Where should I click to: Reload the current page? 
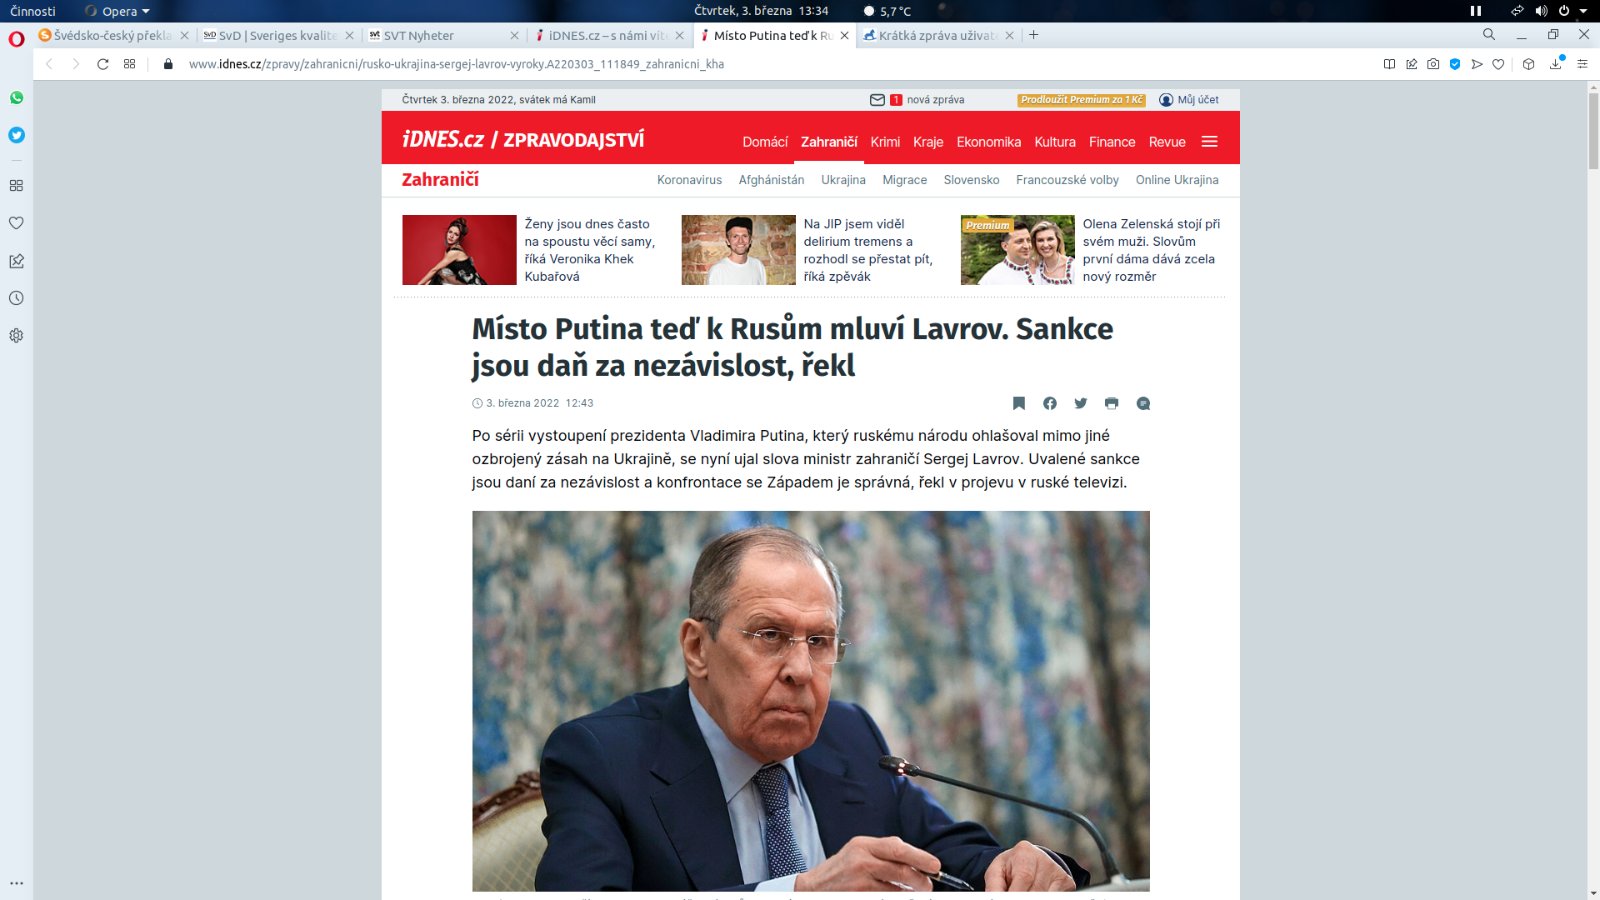tap(102, 64)
